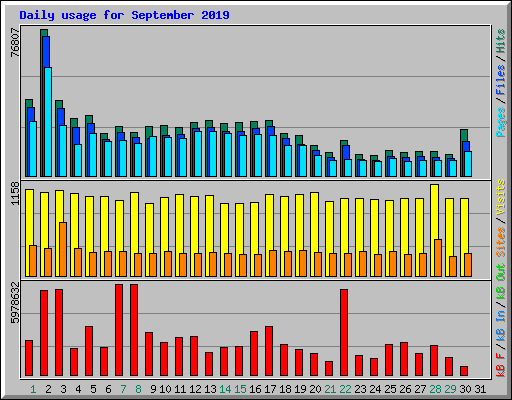Click green day label 22
Image resolution: width=512 pixels, height=400 pixels.
coord(345,389)
